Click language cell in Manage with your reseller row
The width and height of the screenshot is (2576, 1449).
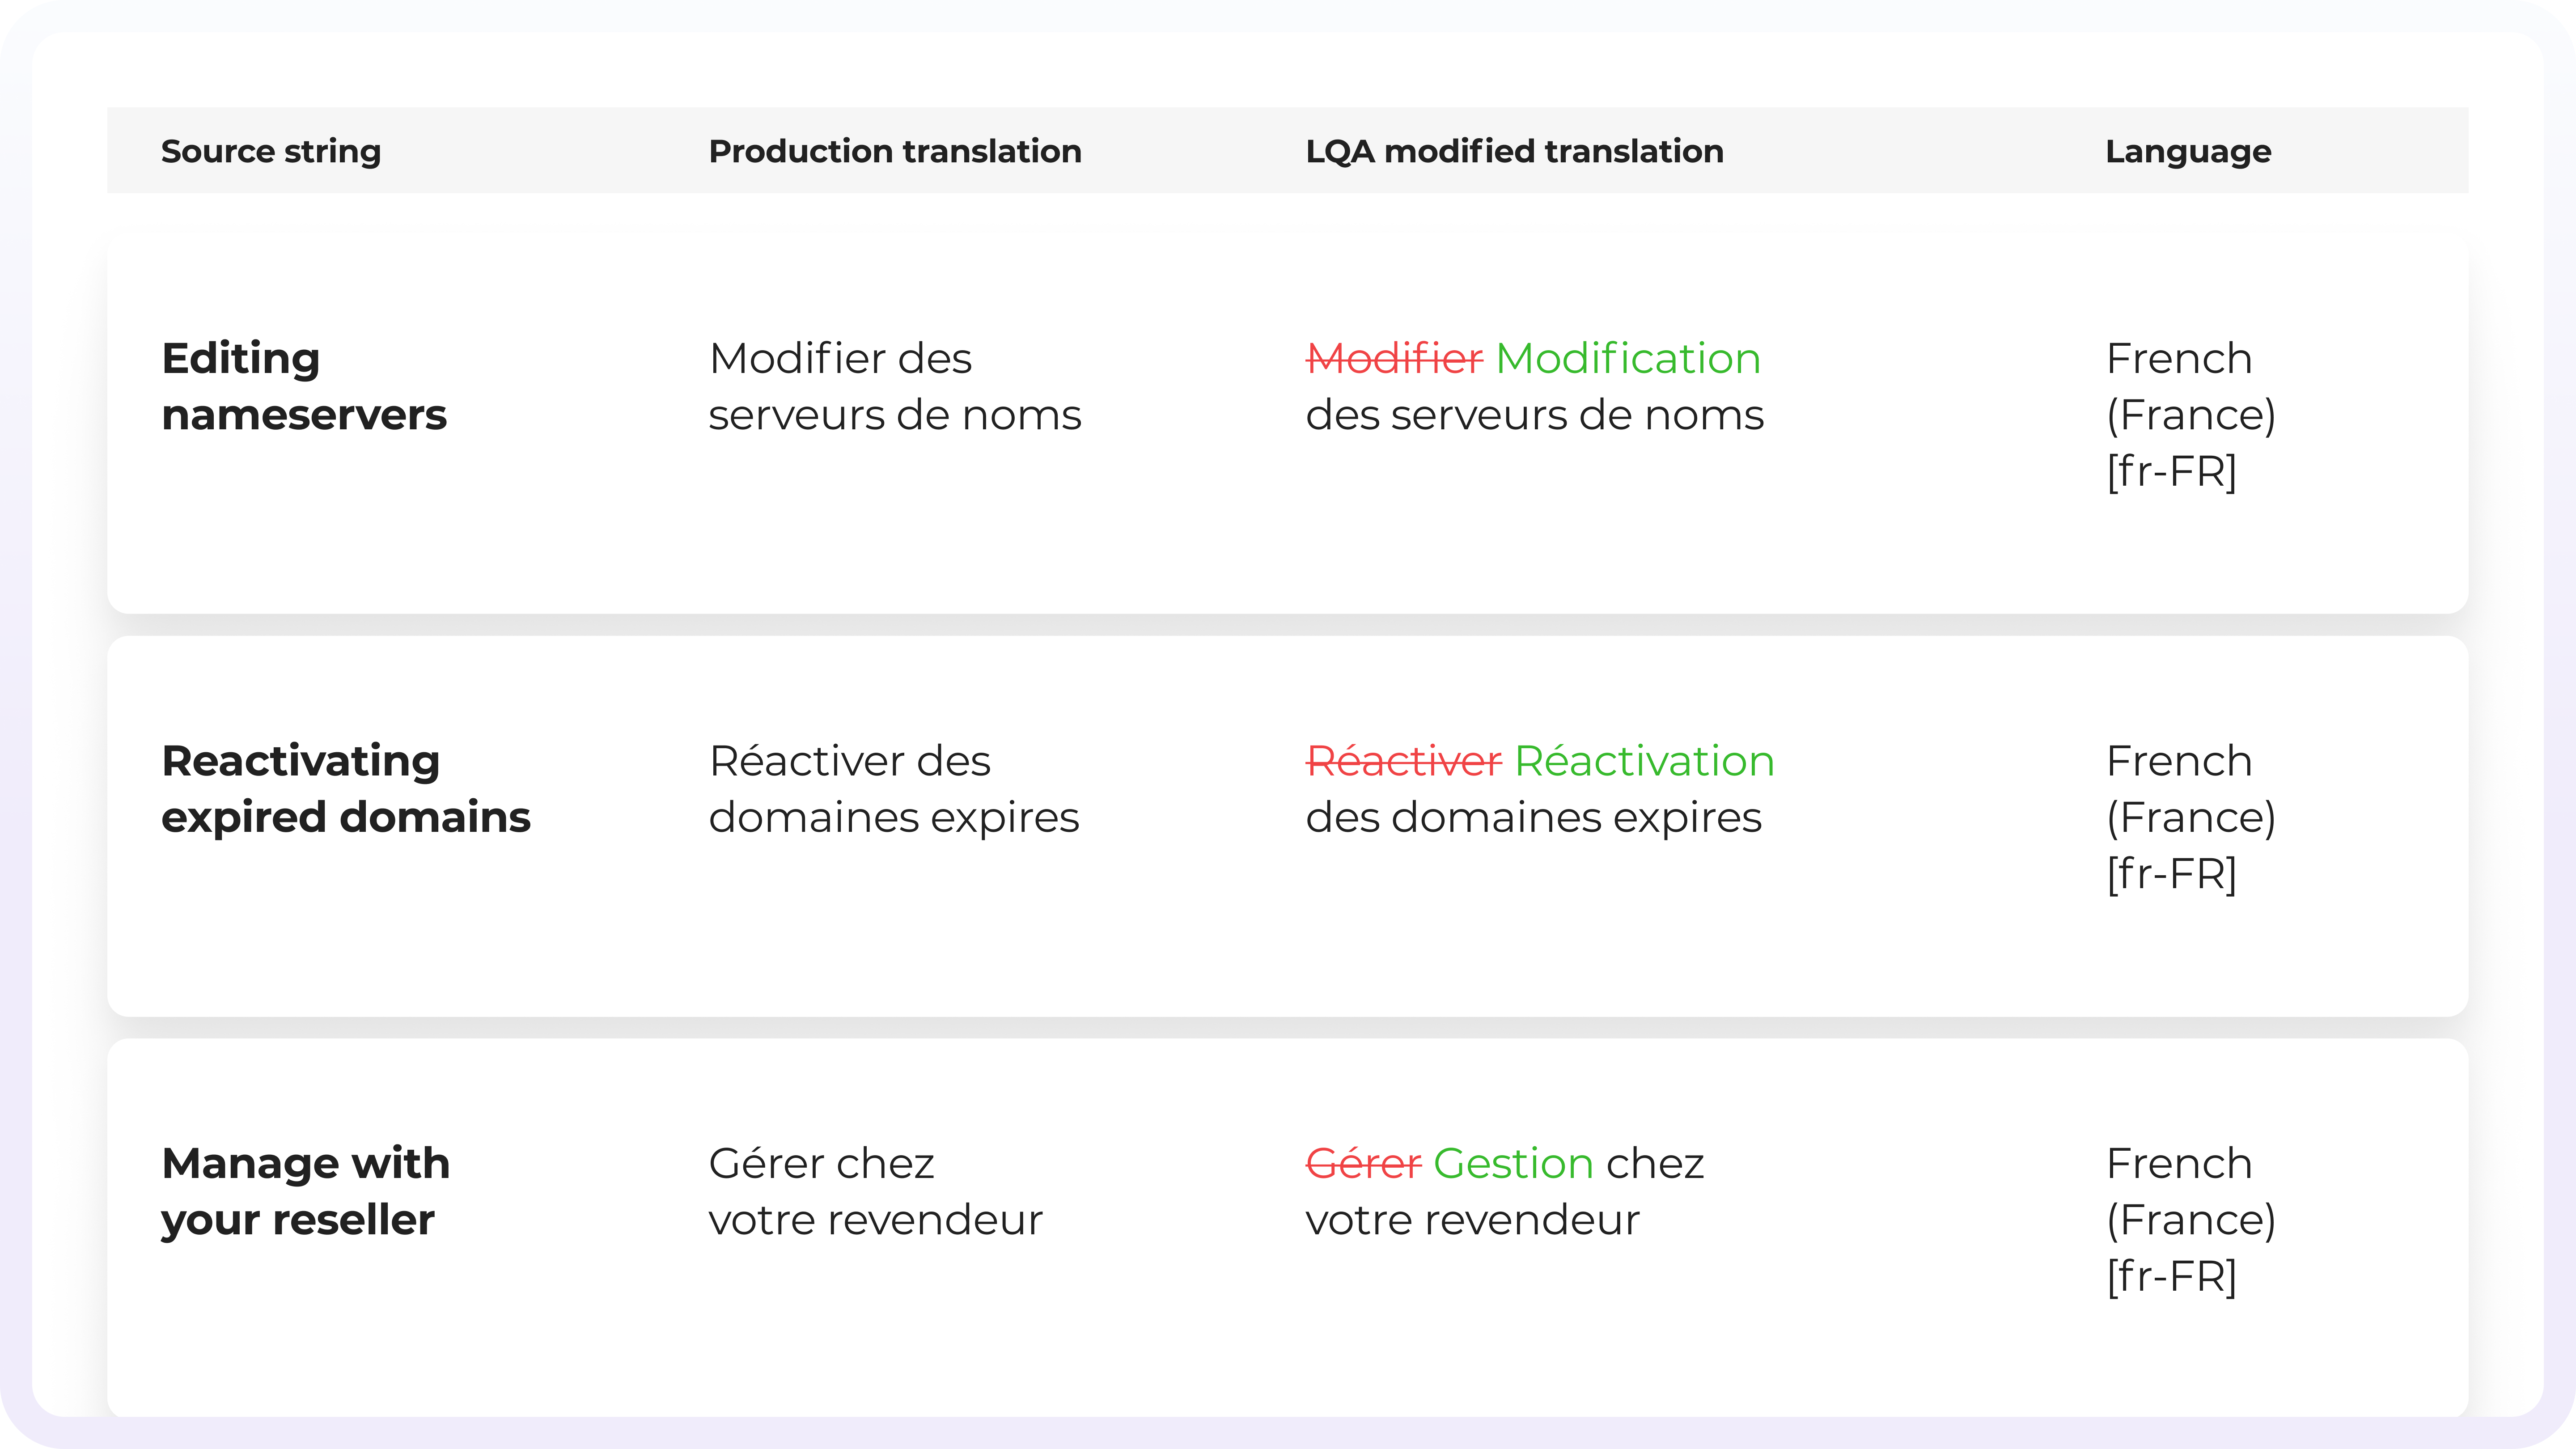(x=2190, y=1219)
